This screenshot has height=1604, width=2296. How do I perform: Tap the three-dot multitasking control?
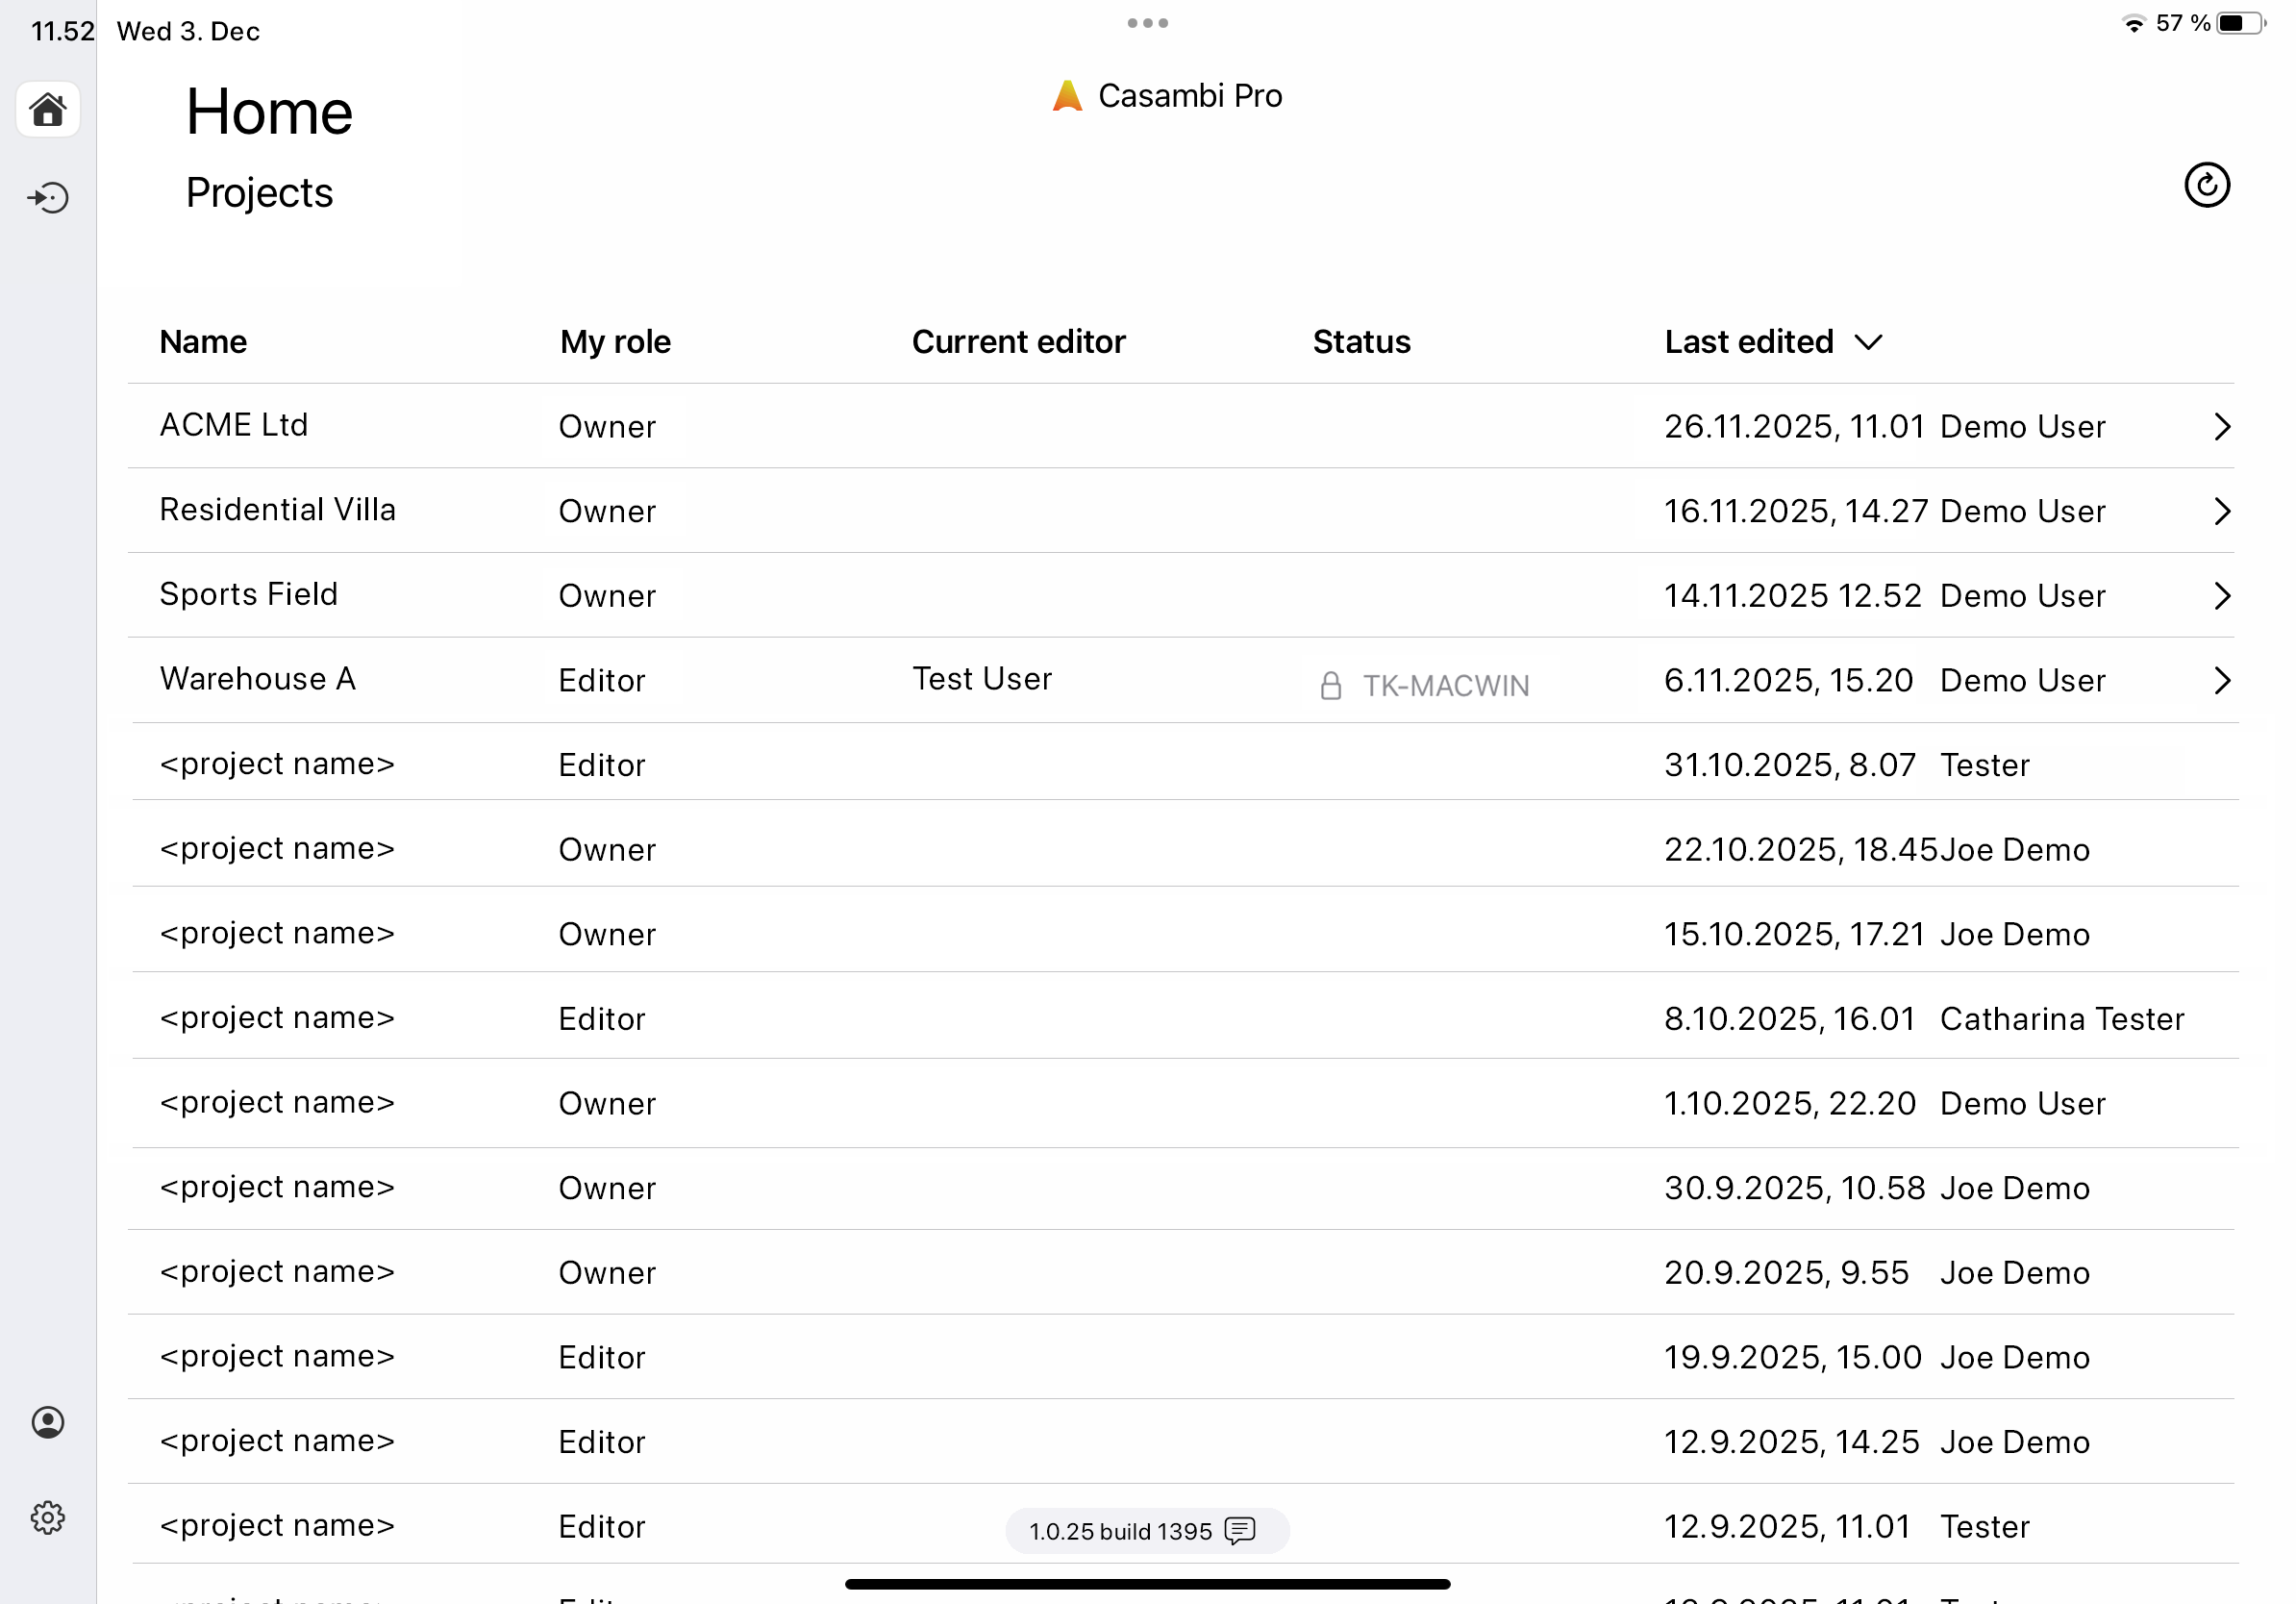click(x=1147, y=23)
